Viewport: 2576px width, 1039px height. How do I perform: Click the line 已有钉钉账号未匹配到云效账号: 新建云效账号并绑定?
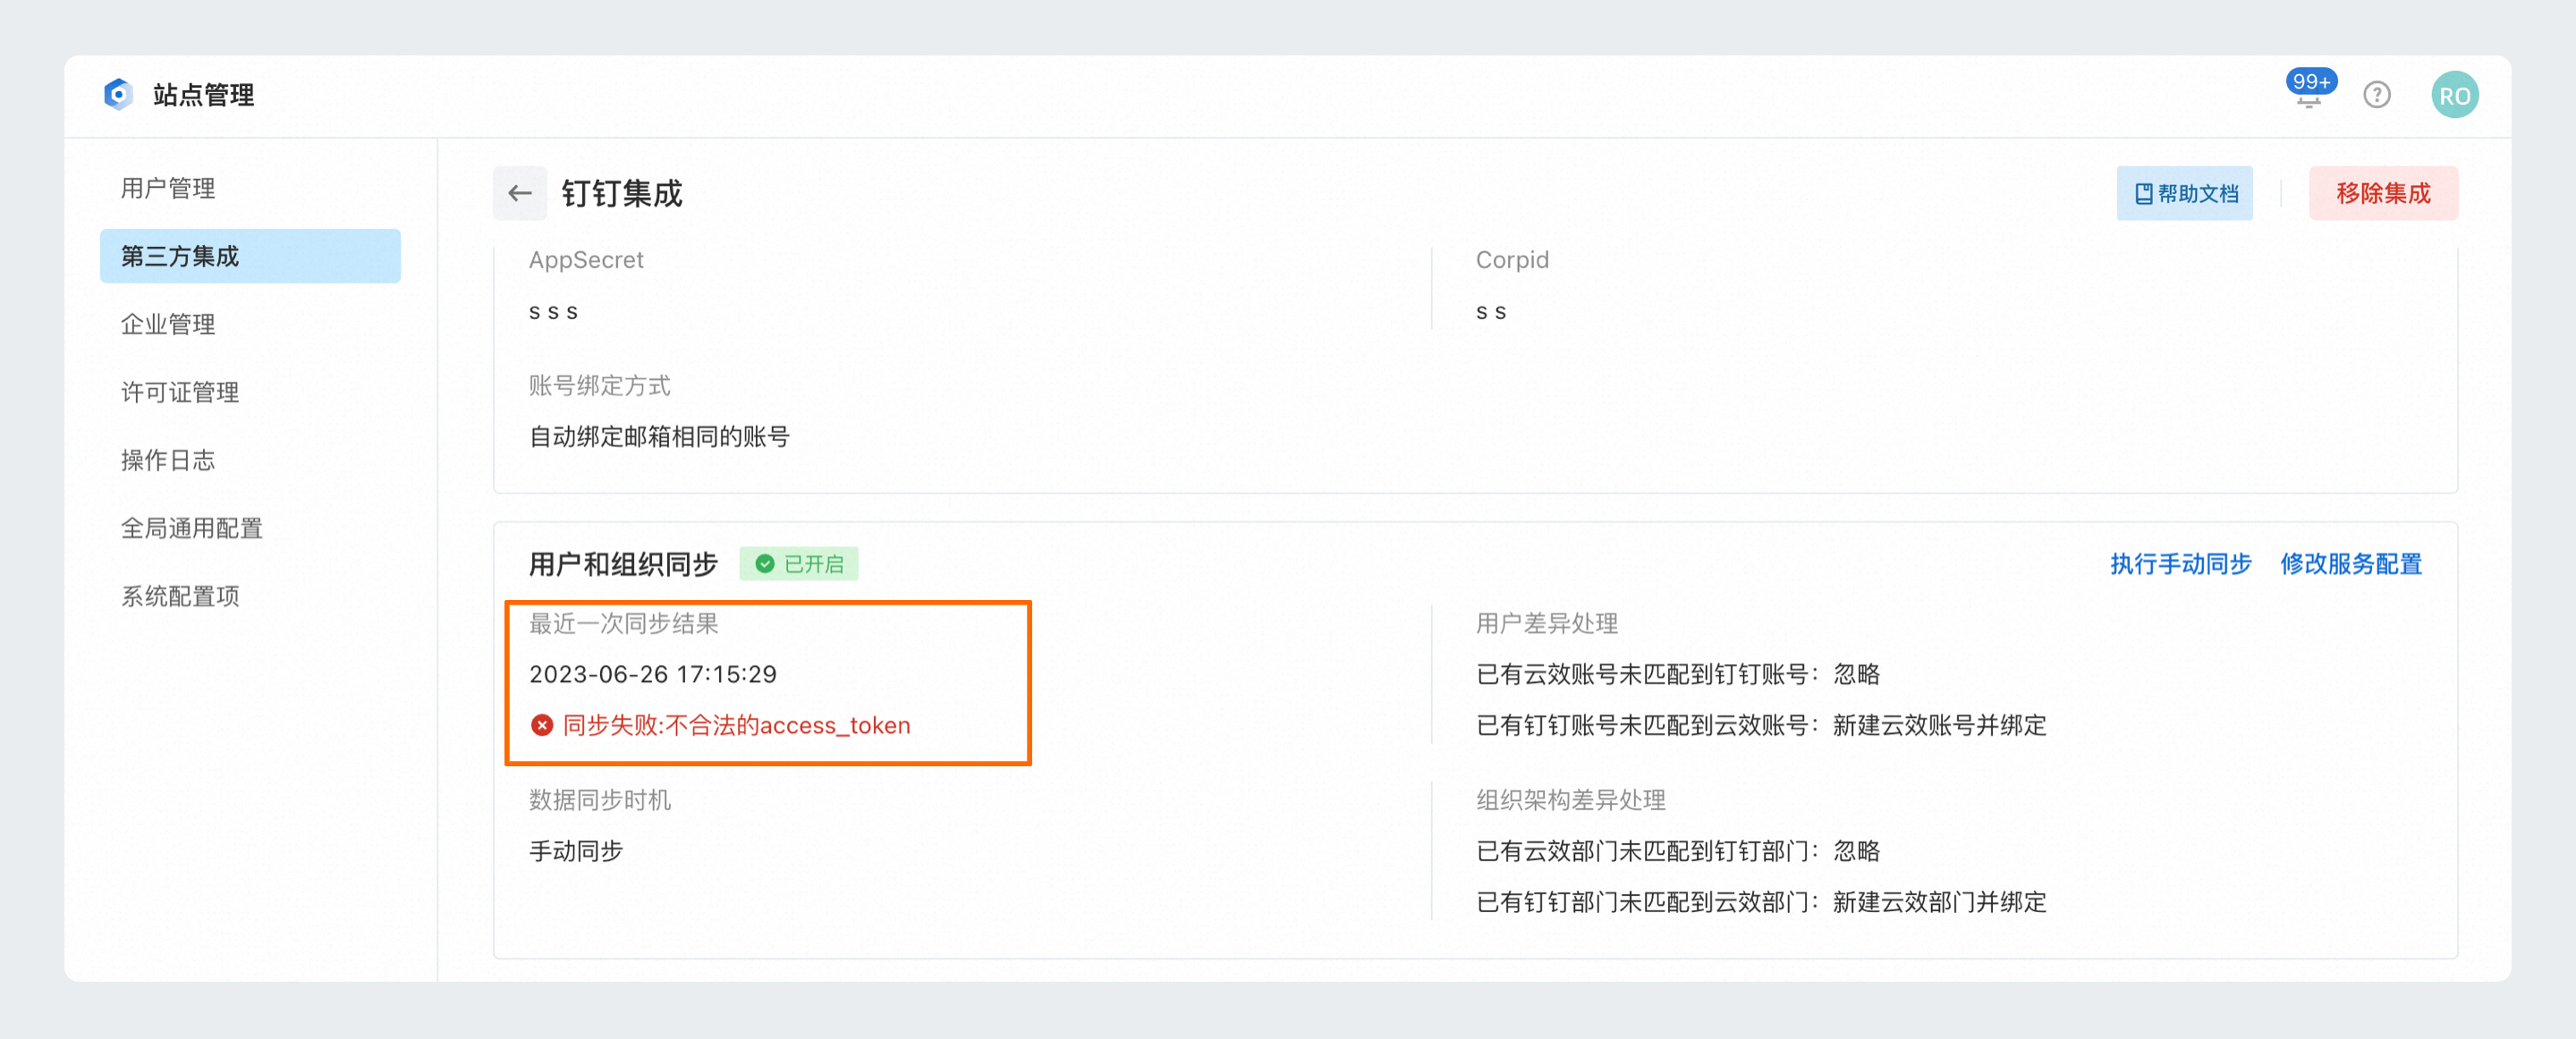pos(1761,725)
